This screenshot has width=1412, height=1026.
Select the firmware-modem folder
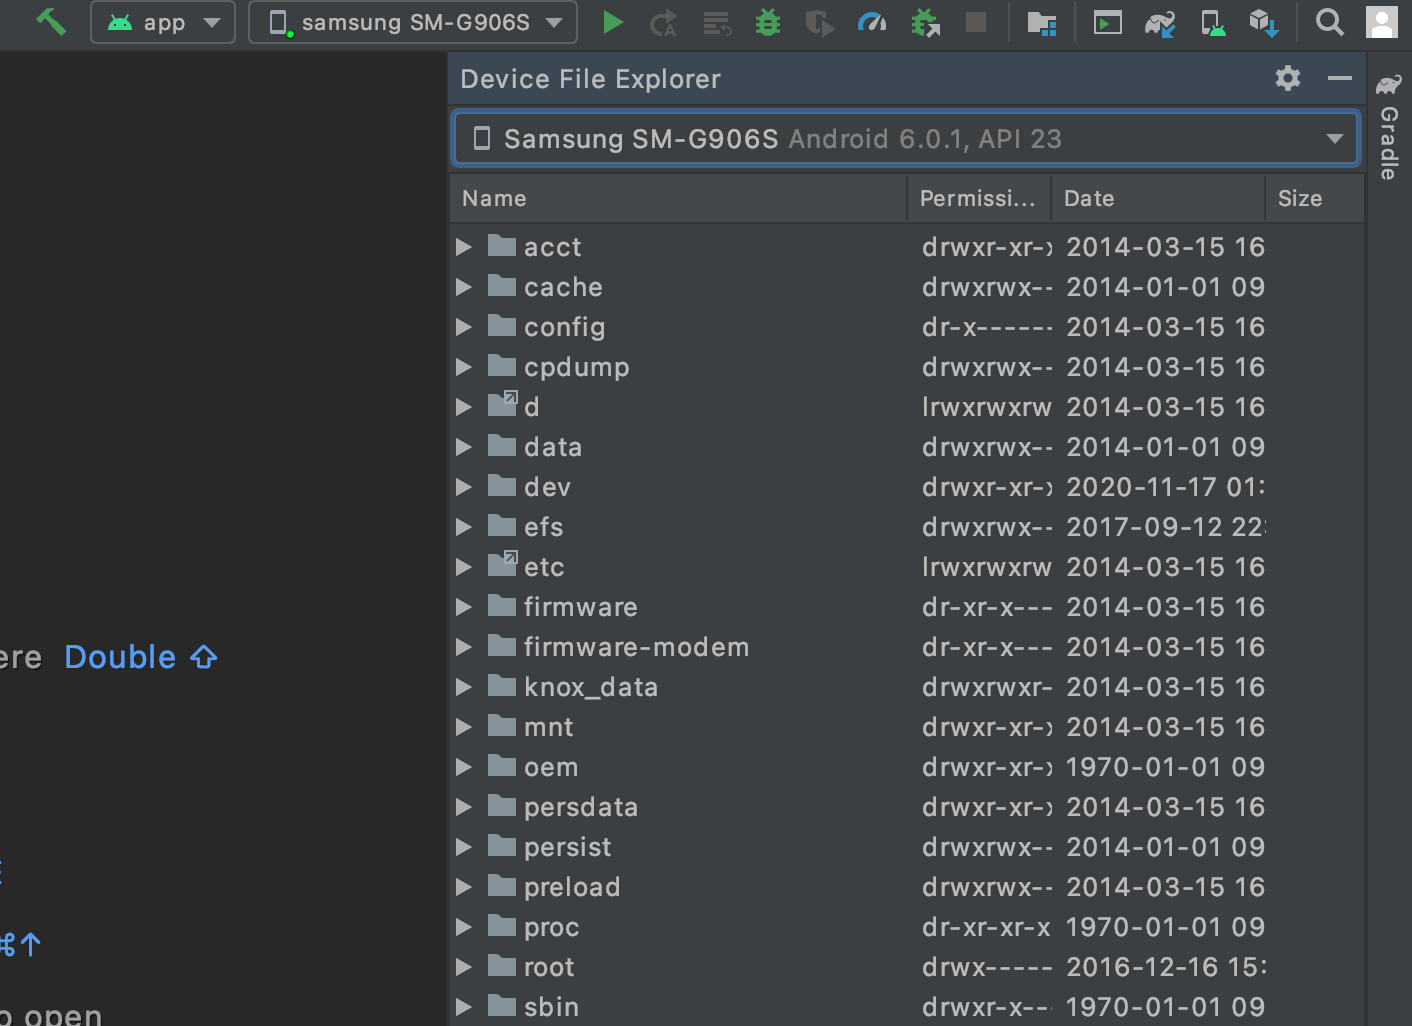[x=906, y=647]
